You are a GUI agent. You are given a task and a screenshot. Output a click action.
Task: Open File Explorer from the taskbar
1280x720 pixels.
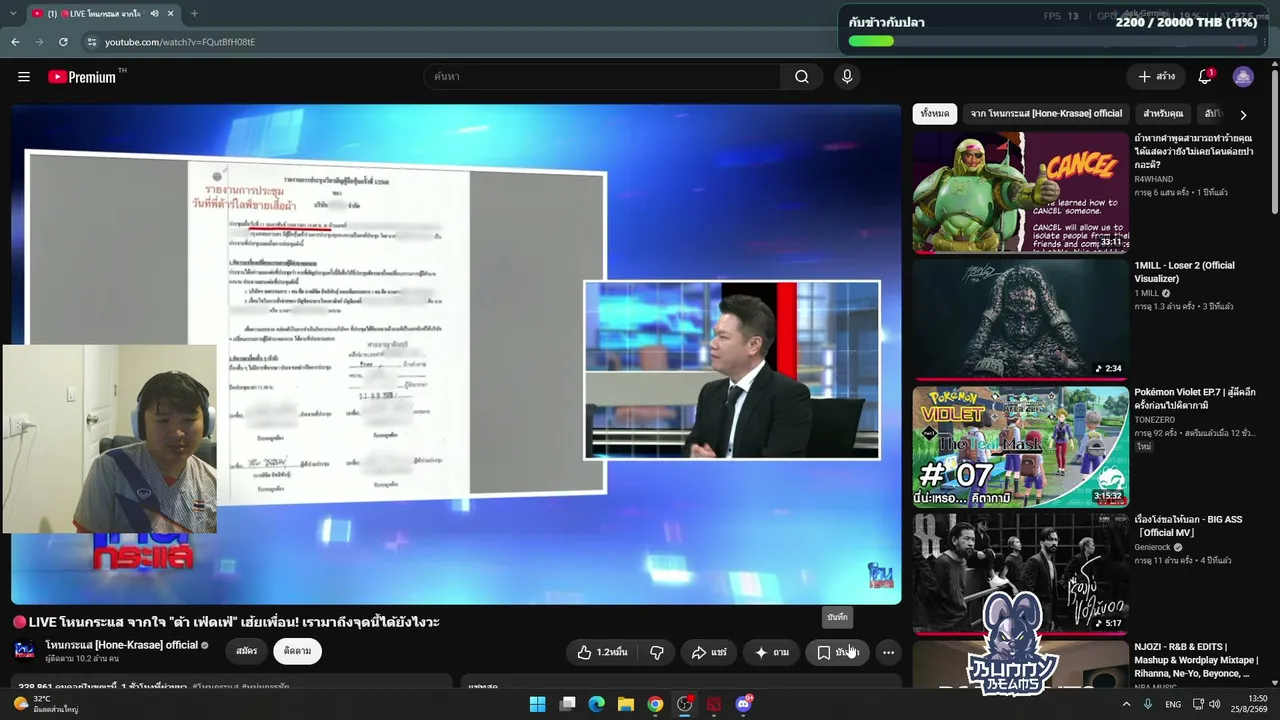coord(625,704)
